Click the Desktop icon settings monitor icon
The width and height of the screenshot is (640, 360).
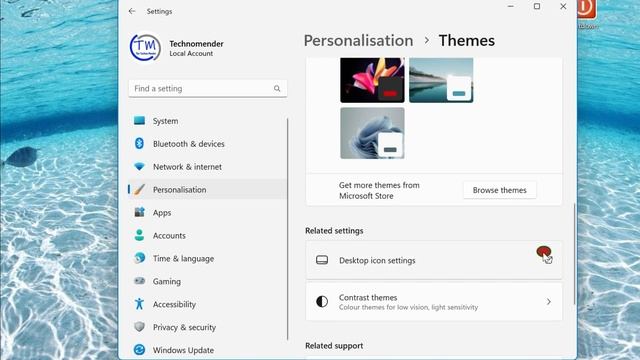(322, 260)
